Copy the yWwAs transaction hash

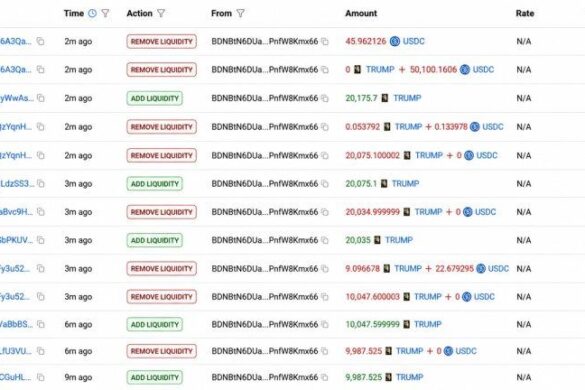40,98
